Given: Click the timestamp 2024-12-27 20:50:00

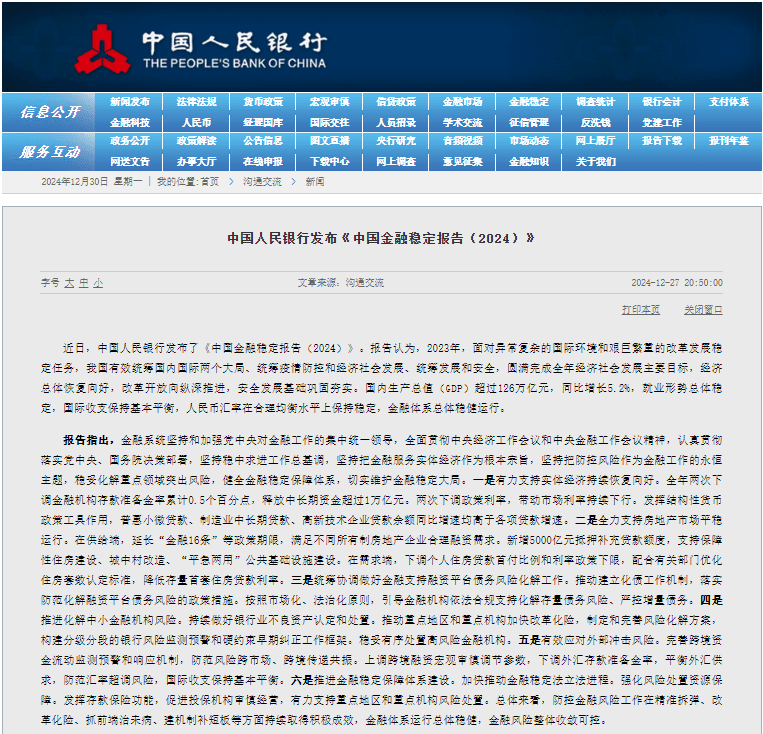Looking at the screenshot, I should click(677, 282).
